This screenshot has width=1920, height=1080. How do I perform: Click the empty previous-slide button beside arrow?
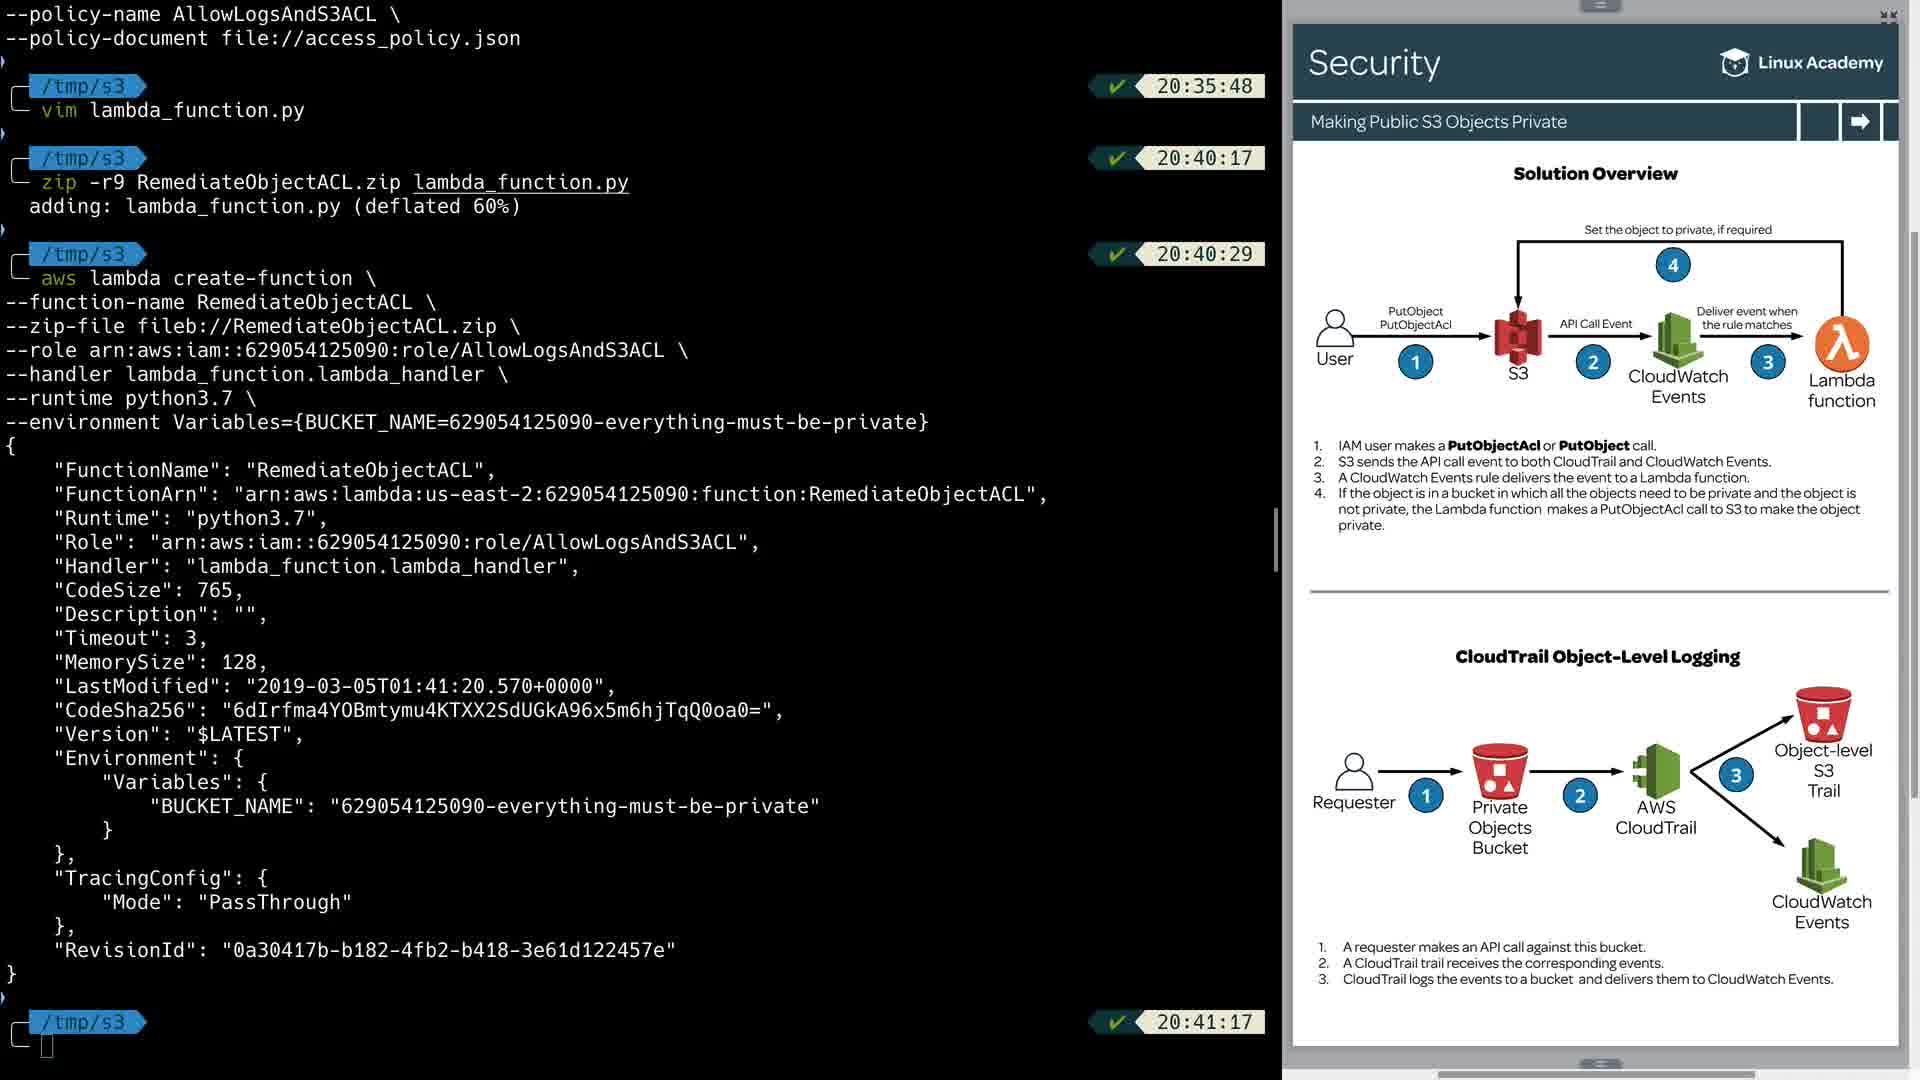tap(1819, 122)
